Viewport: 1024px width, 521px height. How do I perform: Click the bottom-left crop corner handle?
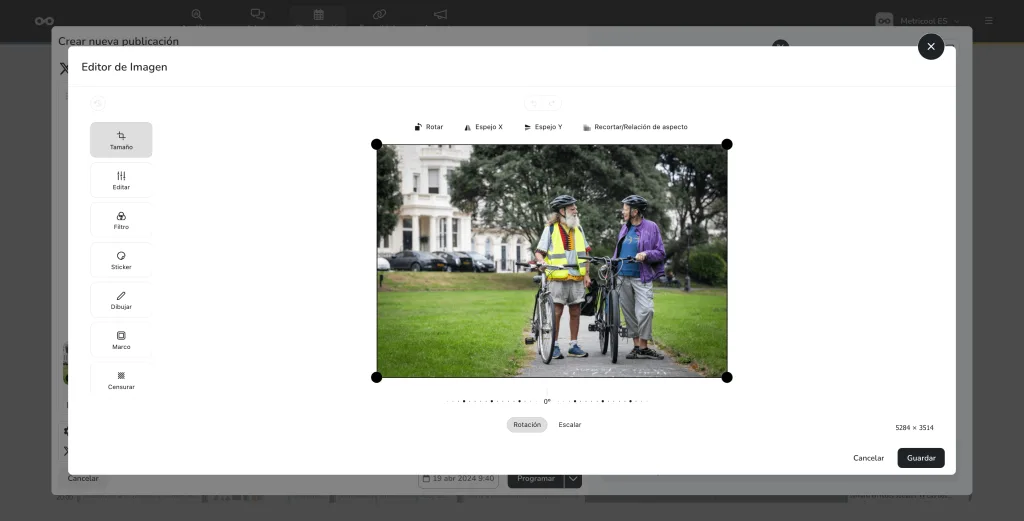[x=377, y=377]
